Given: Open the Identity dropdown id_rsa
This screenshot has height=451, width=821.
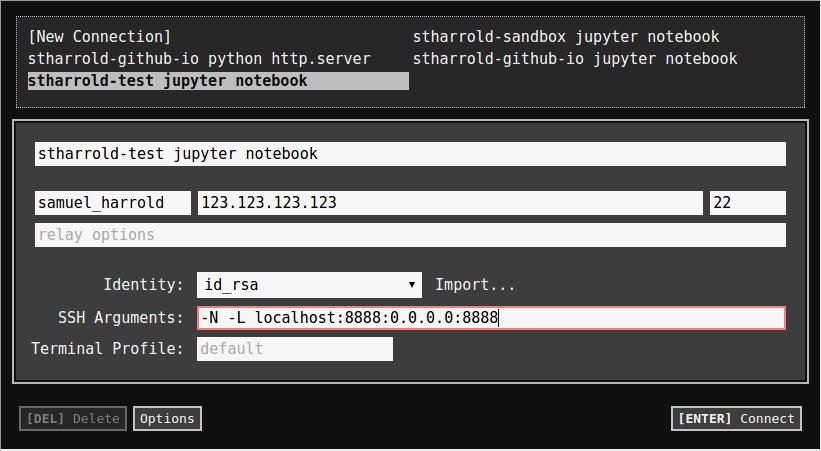Looking at the screenshot, I should click(309, 285).
